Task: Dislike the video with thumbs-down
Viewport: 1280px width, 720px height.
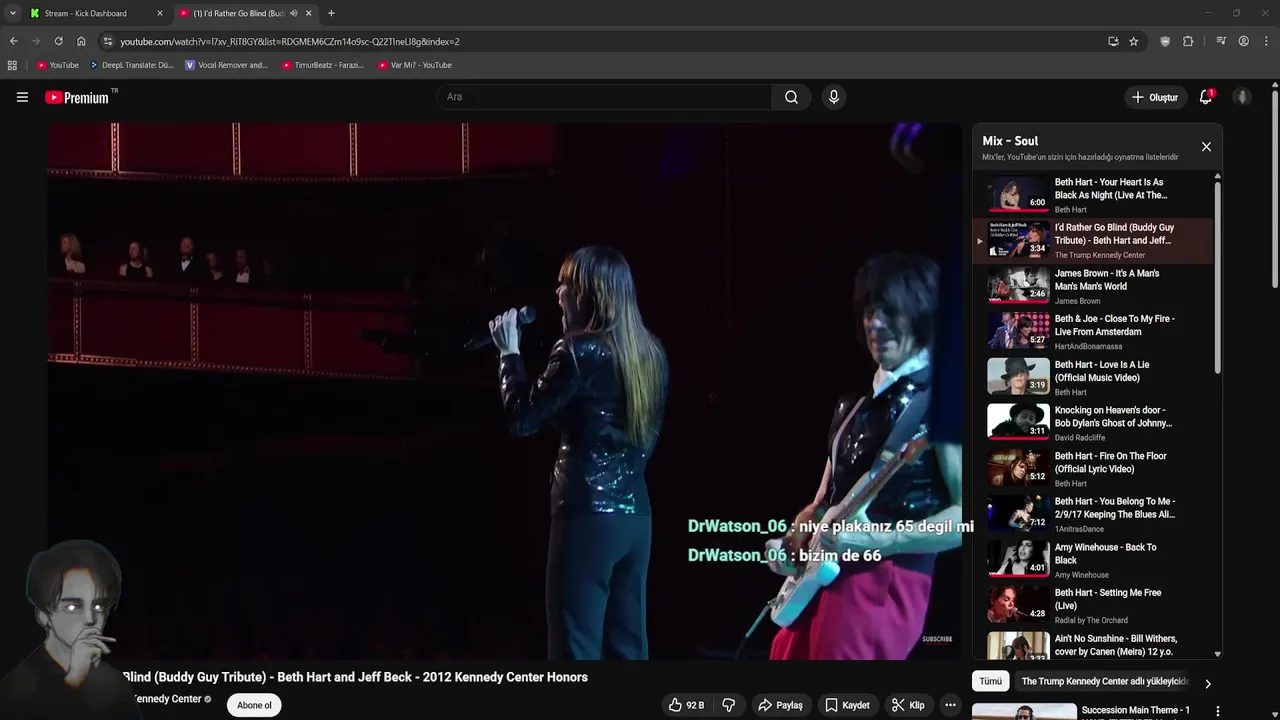Action: pos(729,705)
